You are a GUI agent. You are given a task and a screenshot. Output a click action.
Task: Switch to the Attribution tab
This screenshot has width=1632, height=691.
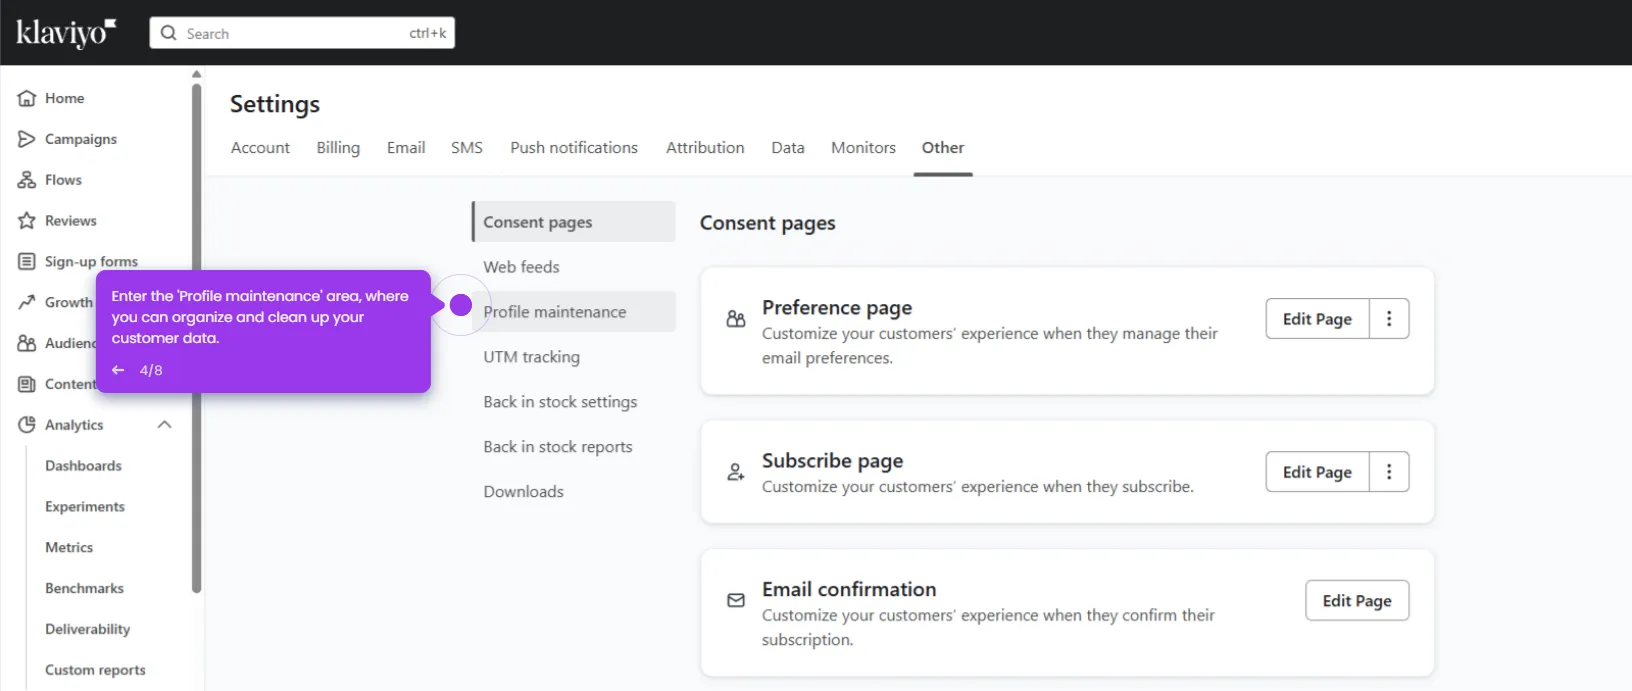click(x=705, y=148)
